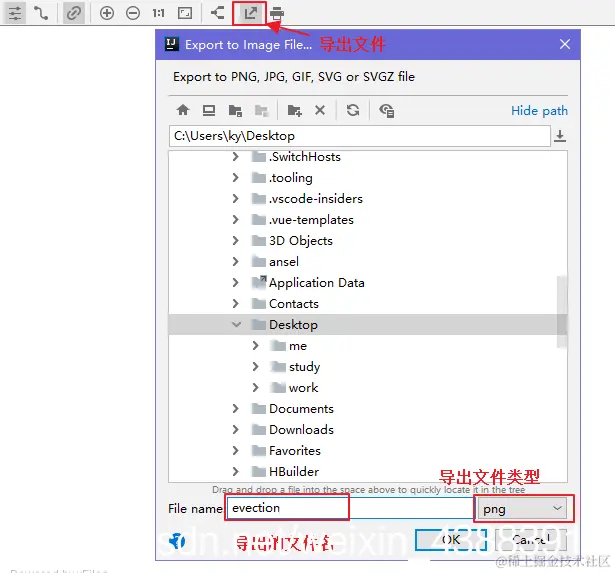615x573 pixels.
Task: Create a new folder icon
Action: [294, 111]
